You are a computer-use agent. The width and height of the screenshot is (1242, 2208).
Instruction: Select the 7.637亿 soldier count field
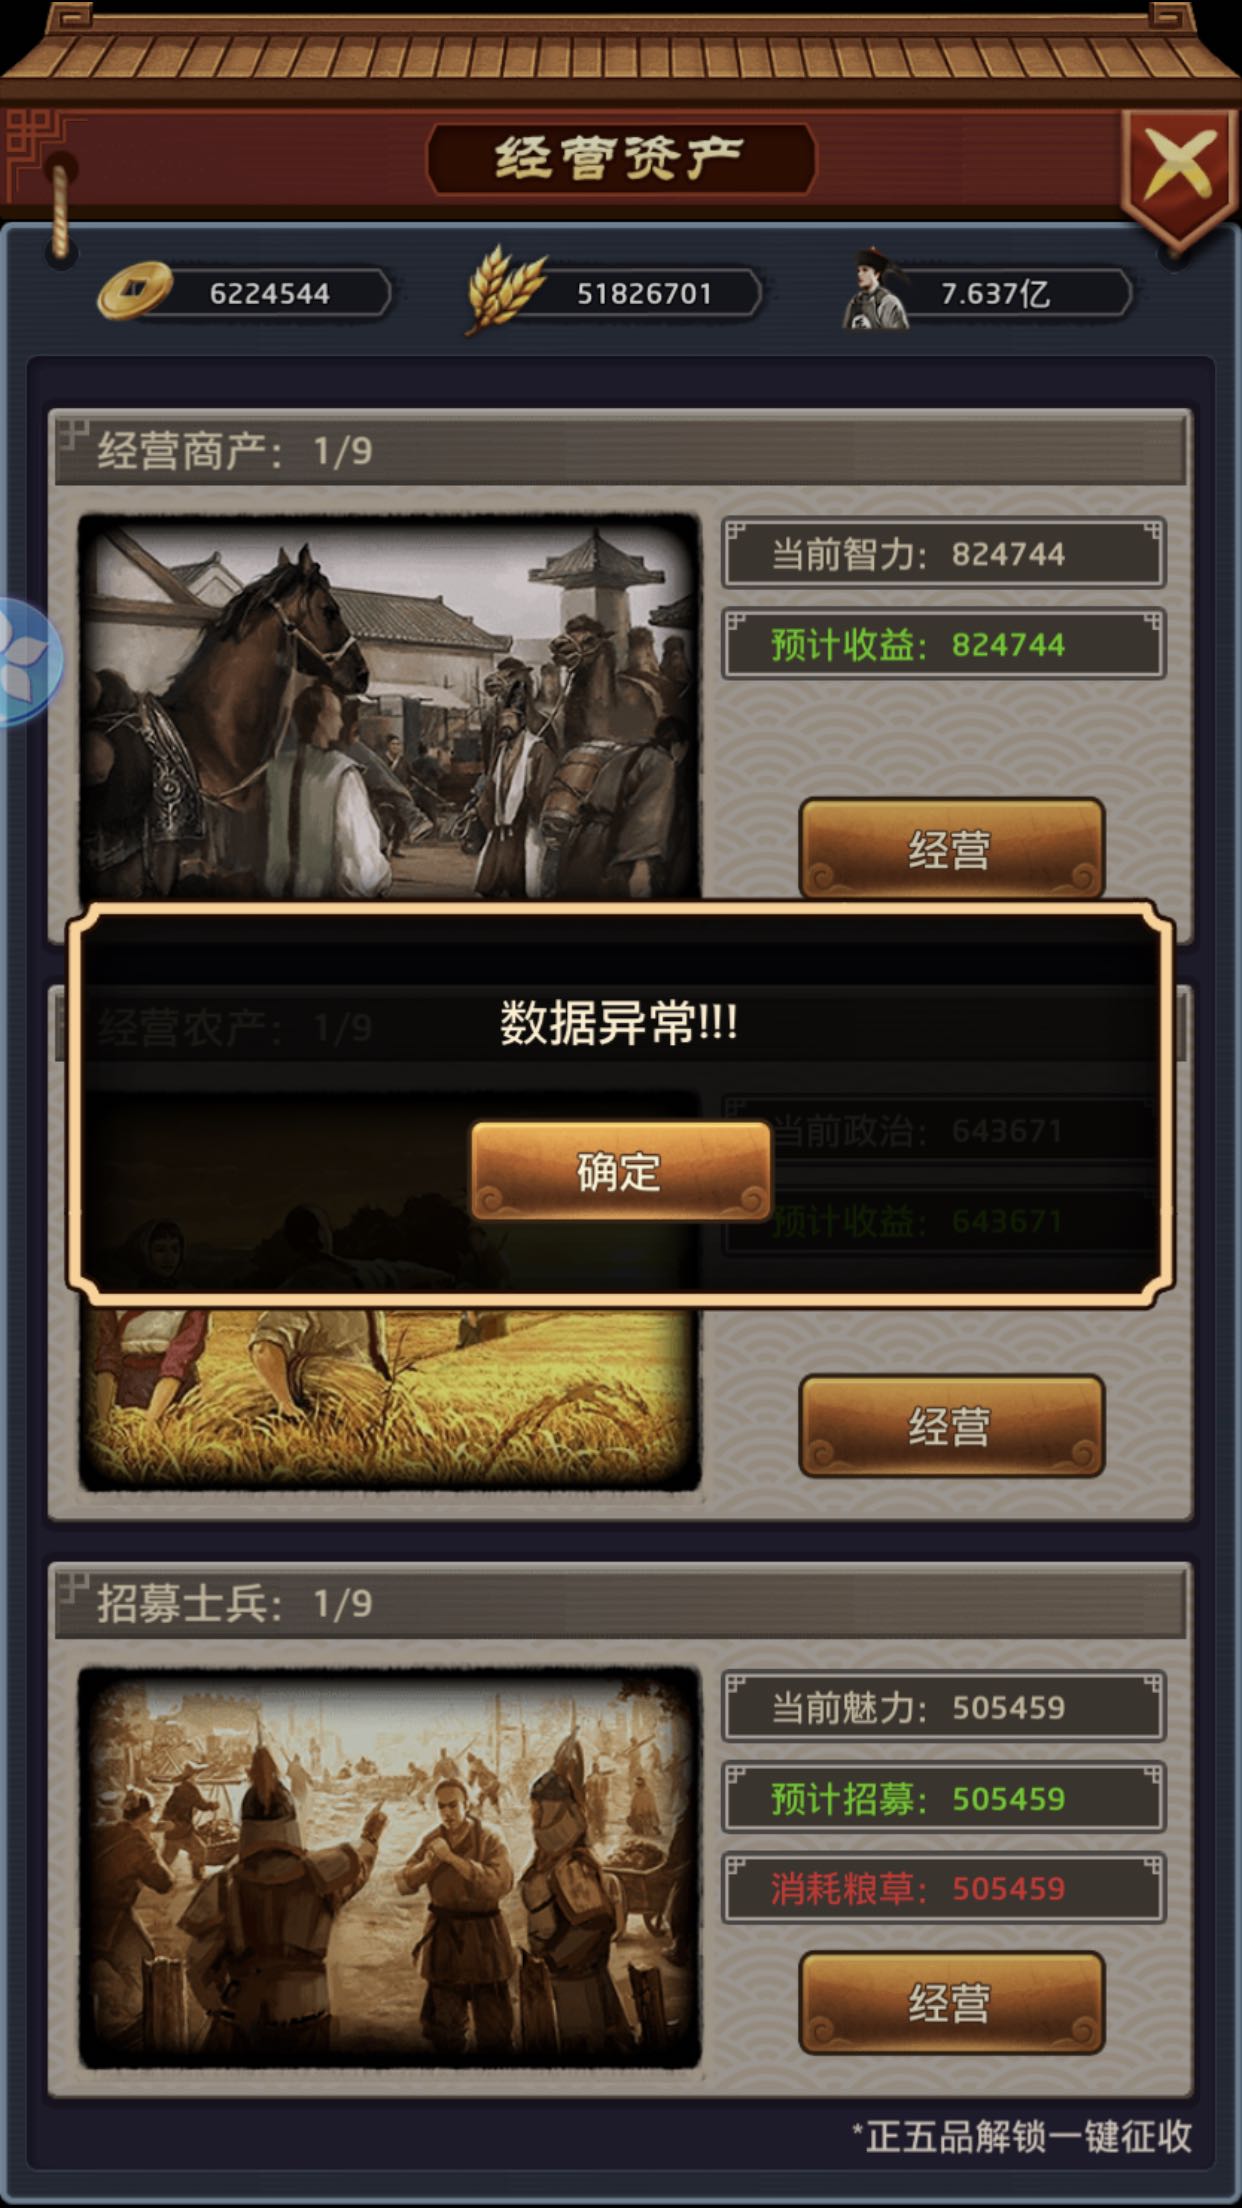coord(1010,293)
